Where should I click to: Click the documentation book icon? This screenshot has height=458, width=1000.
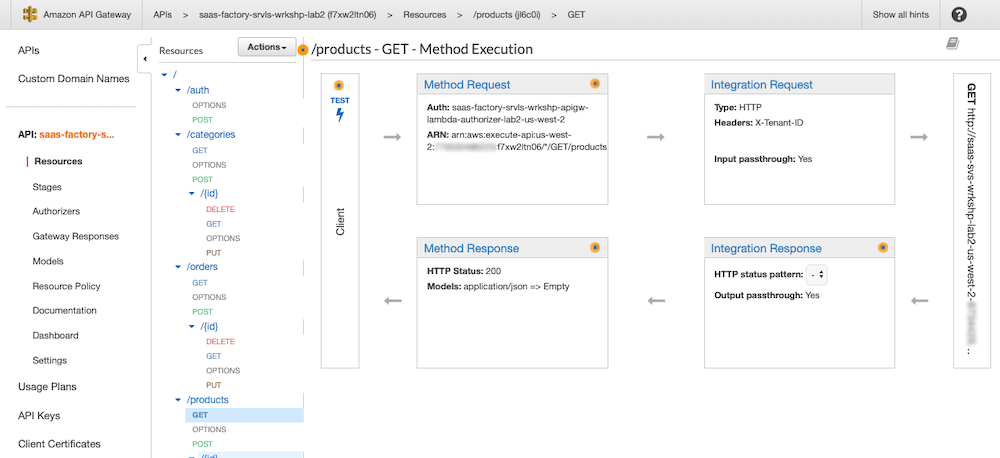[x=952, y=43]
